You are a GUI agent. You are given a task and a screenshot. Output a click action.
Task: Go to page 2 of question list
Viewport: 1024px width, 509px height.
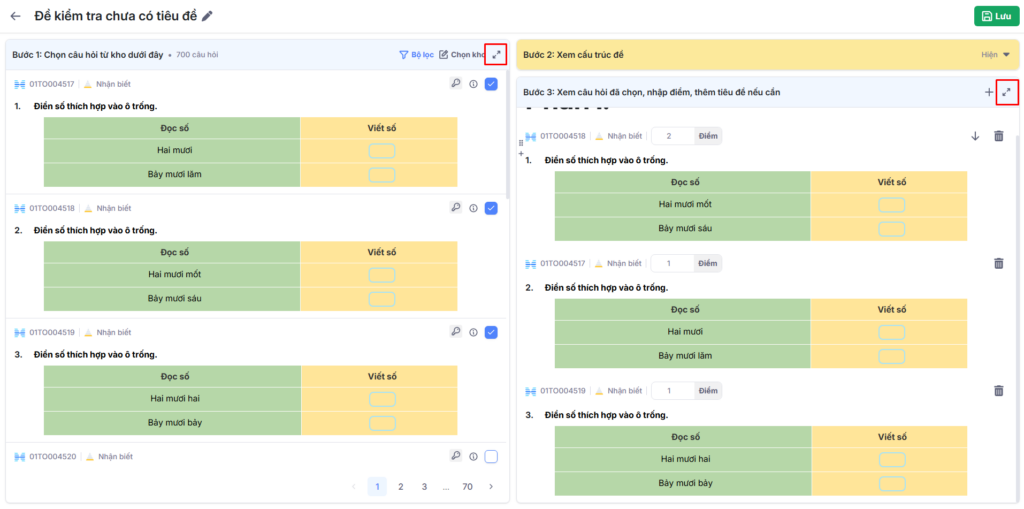(x=400, y=487)
